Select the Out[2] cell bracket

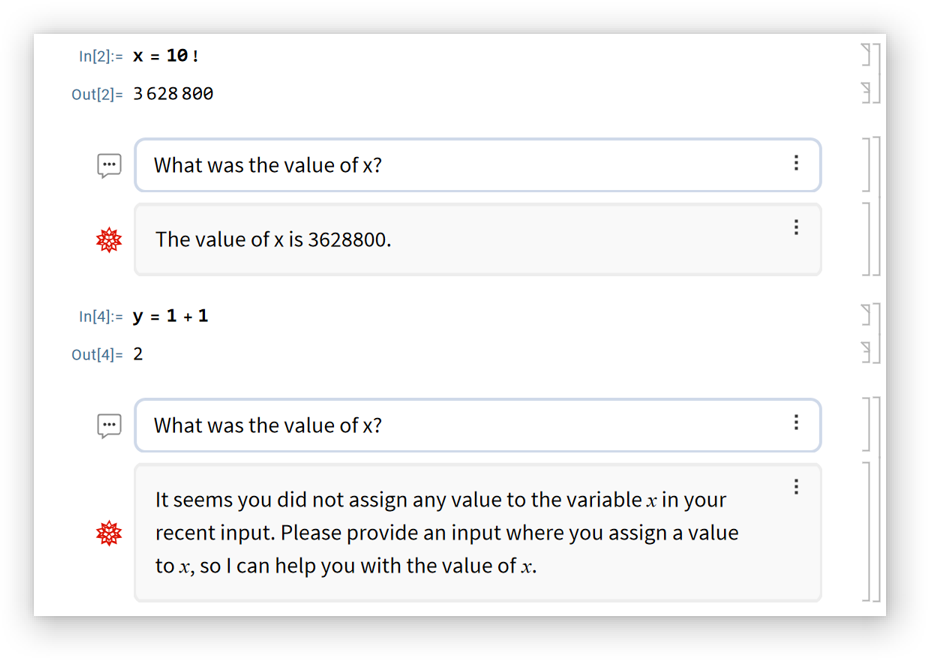point(867,93)
